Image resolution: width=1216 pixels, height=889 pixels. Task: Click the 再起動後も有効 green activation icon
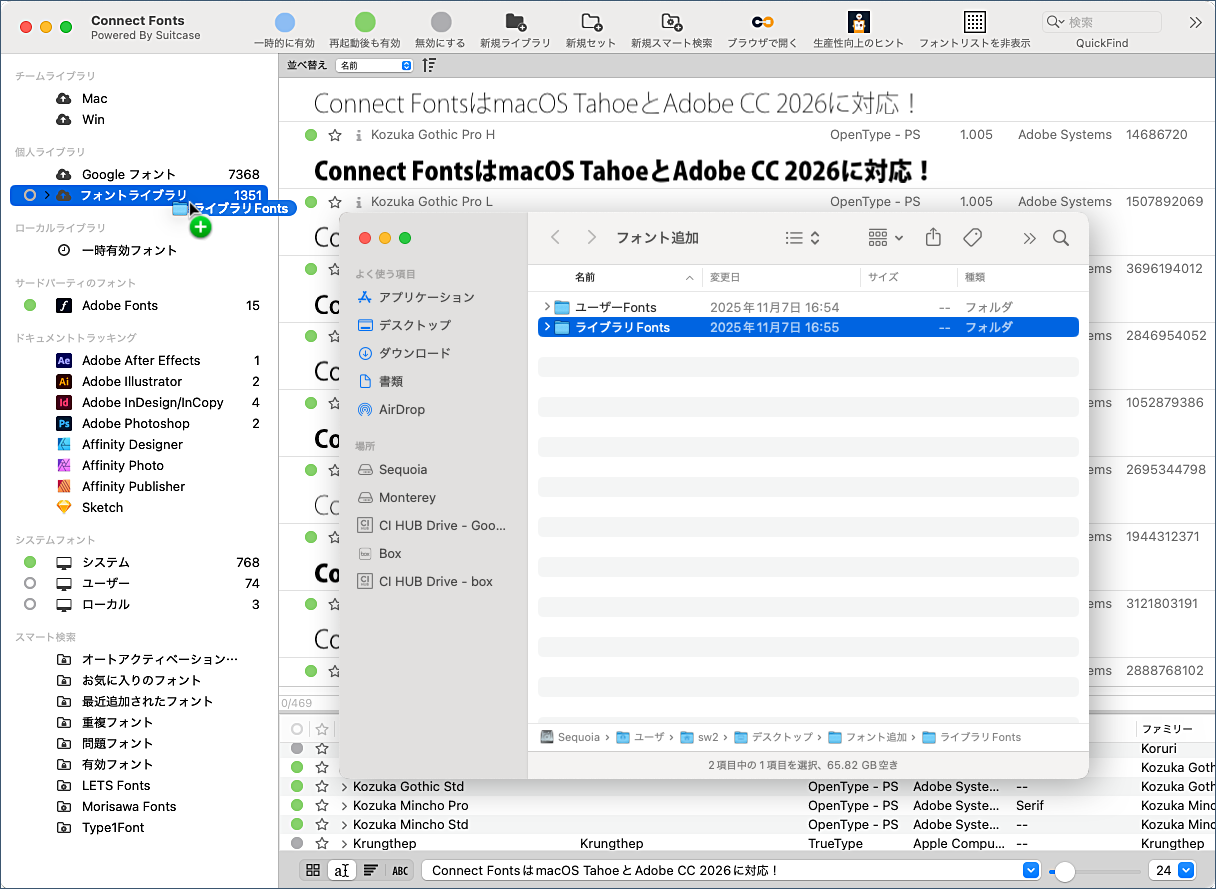[365, 22]
